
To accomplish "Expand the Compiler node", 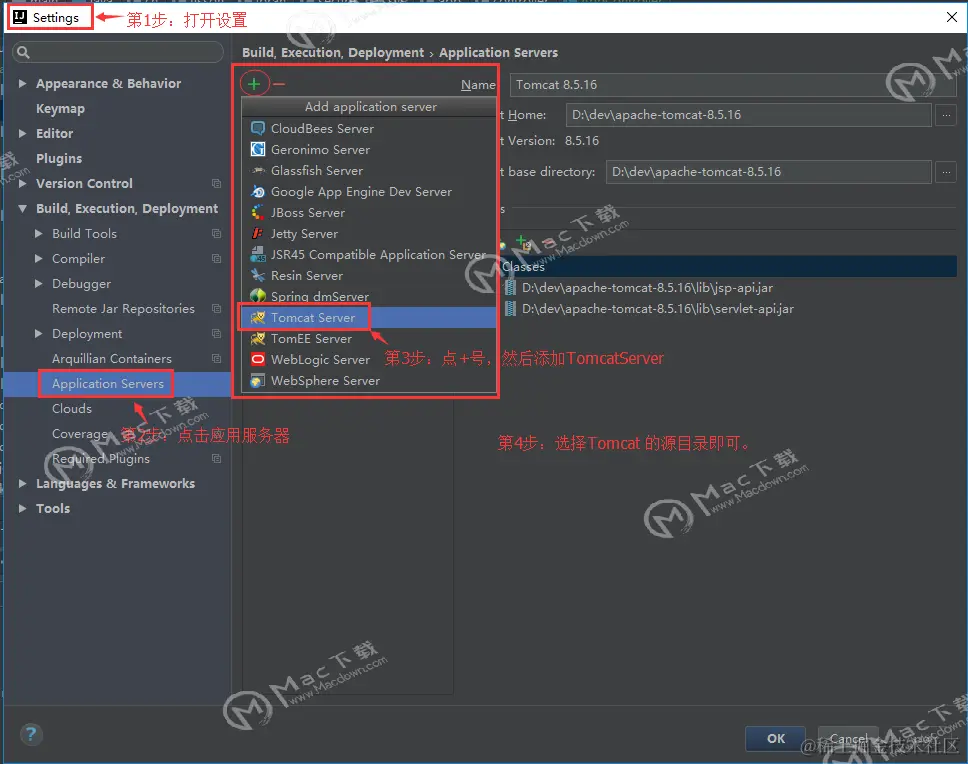I will (38, 259).
